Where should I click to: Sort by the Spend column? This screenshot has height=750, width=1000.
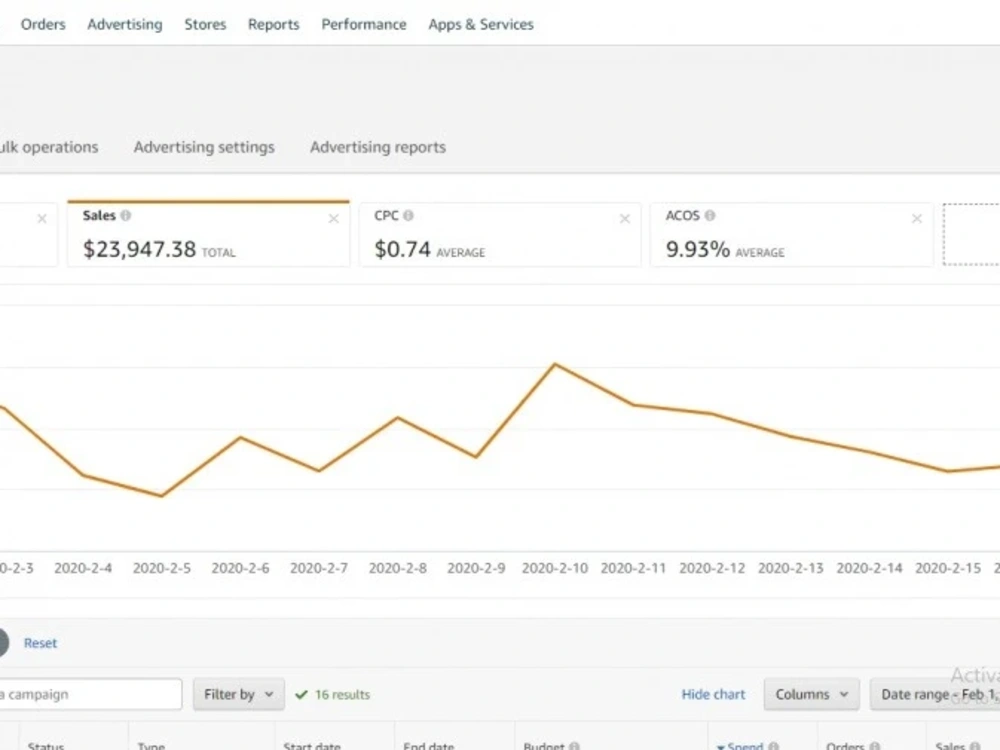745,745
